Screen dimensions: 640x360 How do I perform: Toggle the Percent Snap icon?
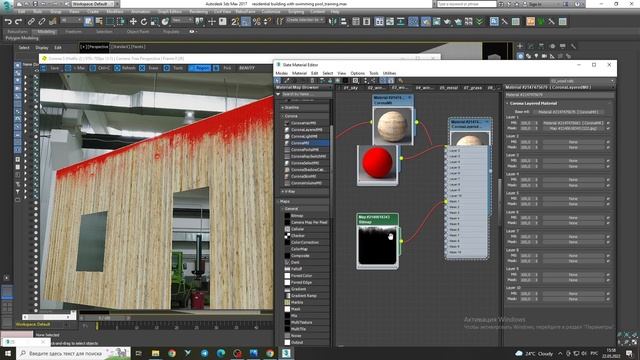click(257, 21)
